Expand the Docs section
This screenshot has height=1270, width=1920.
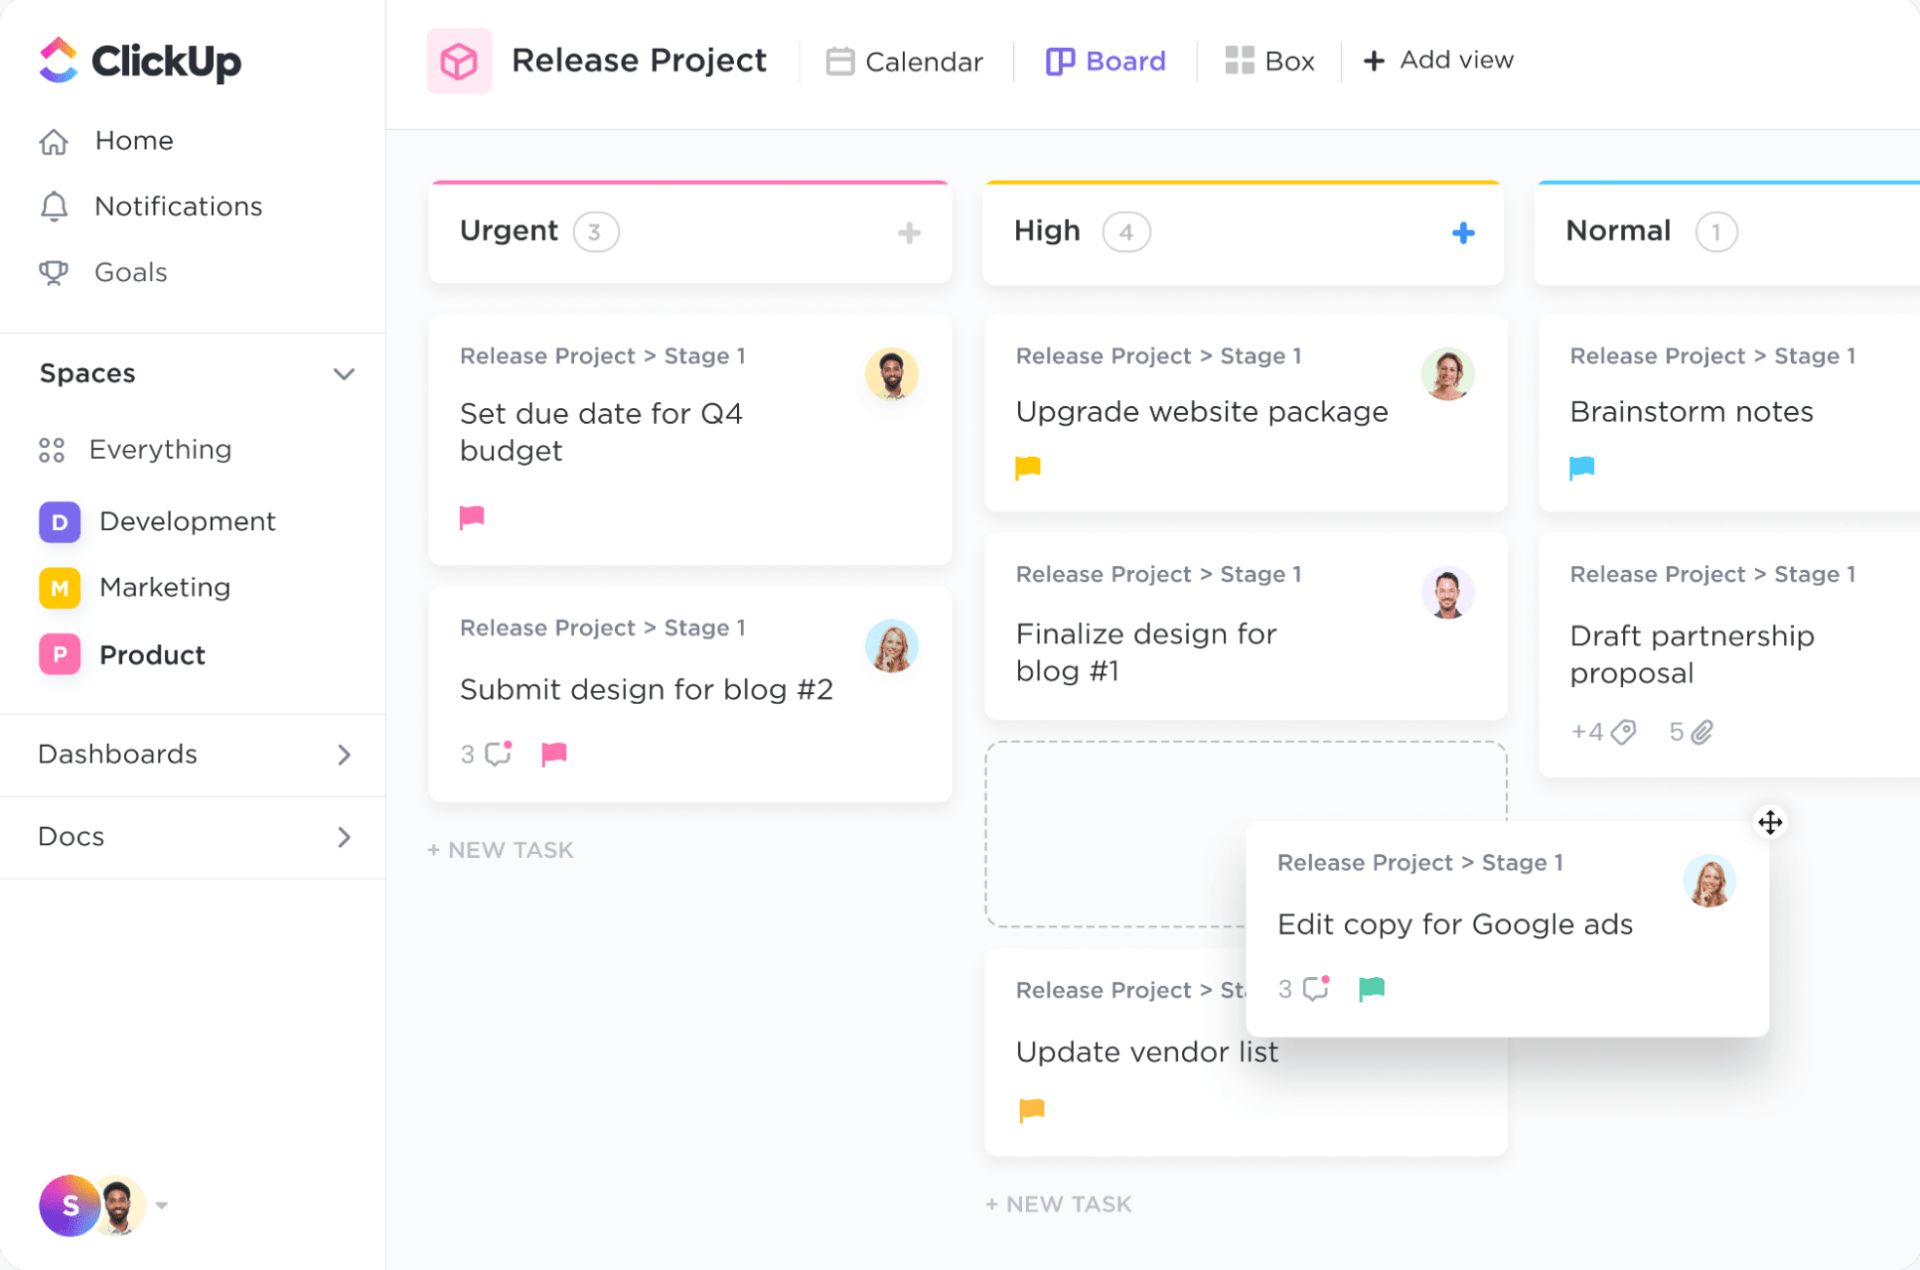click(343, 836)
